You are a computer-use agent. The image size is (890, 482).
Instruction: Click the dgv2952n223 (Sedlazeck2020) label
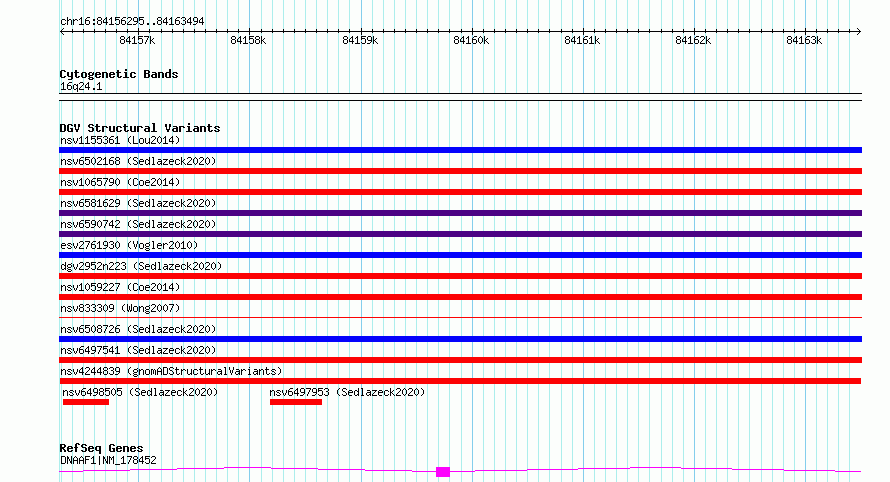click(x=141, y=266)
